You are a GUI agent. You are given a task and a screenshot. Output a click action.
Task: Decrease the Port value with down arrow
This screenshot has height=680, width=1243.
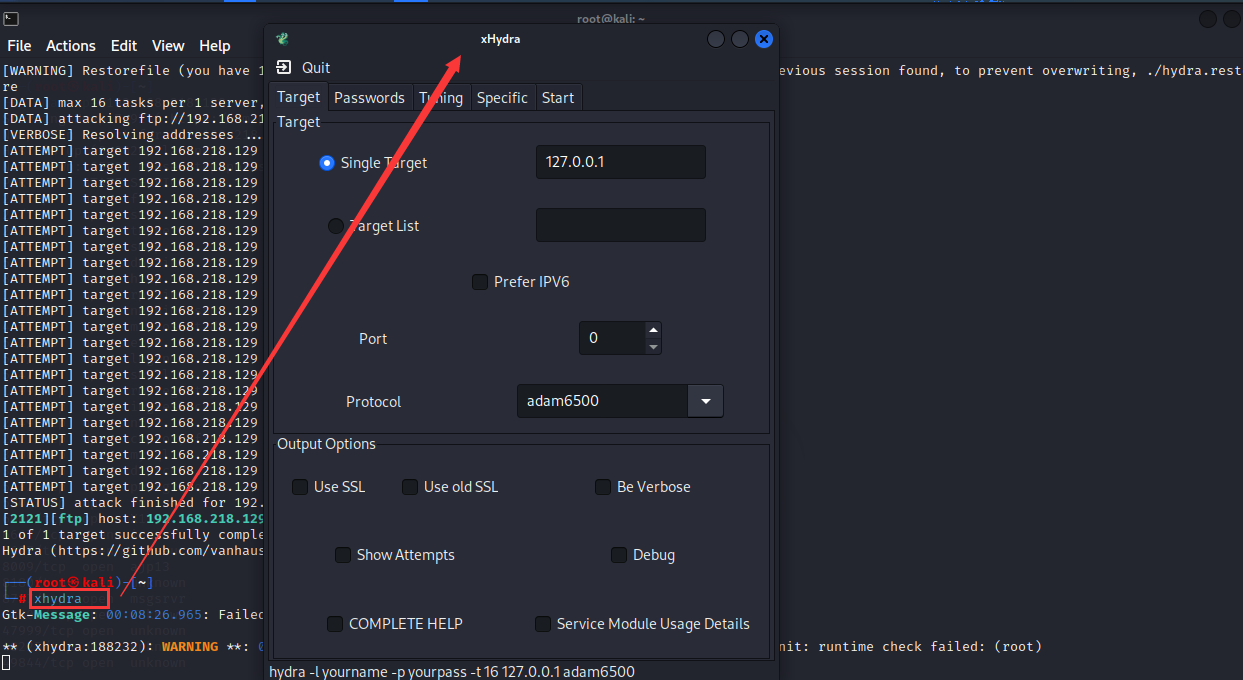click(x=653, y=347)
